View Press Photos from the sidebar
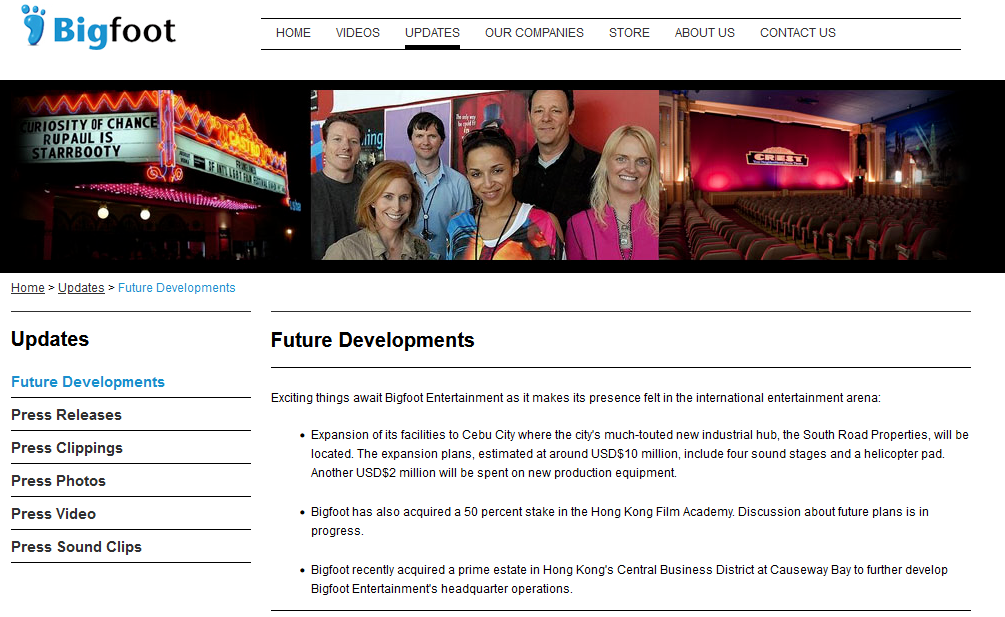 pos(58,481)
